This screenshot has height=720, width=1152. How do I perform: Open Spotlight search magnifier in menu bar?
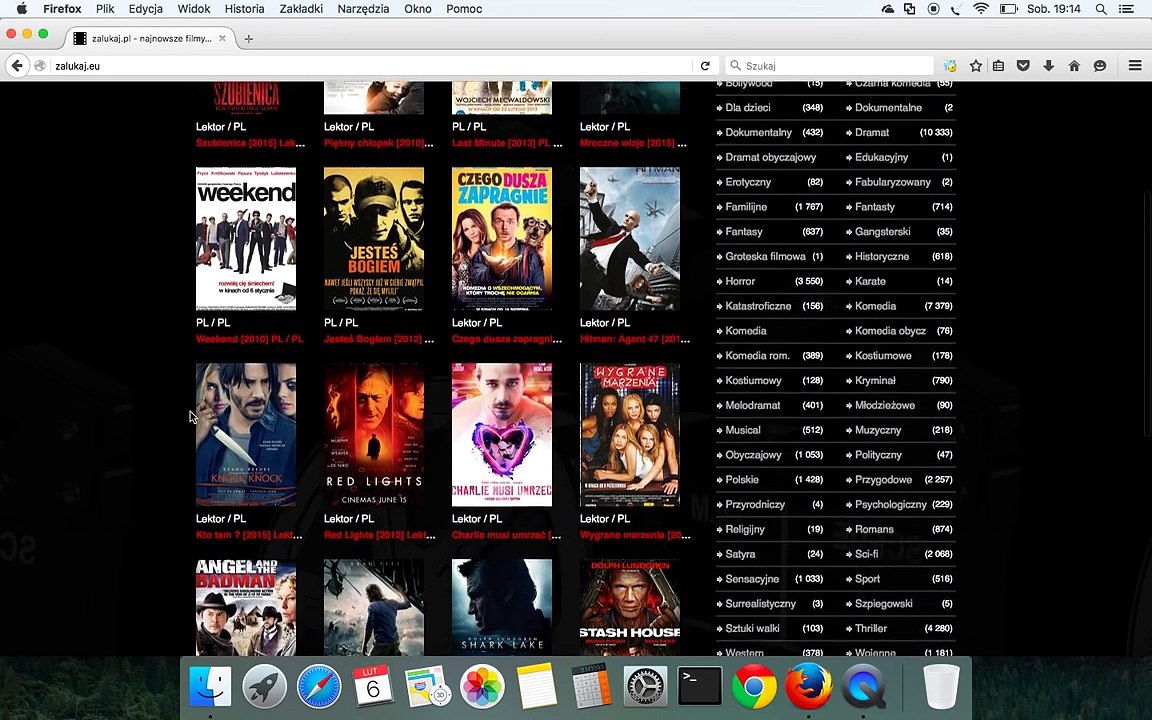click(x=1101, y=9)
